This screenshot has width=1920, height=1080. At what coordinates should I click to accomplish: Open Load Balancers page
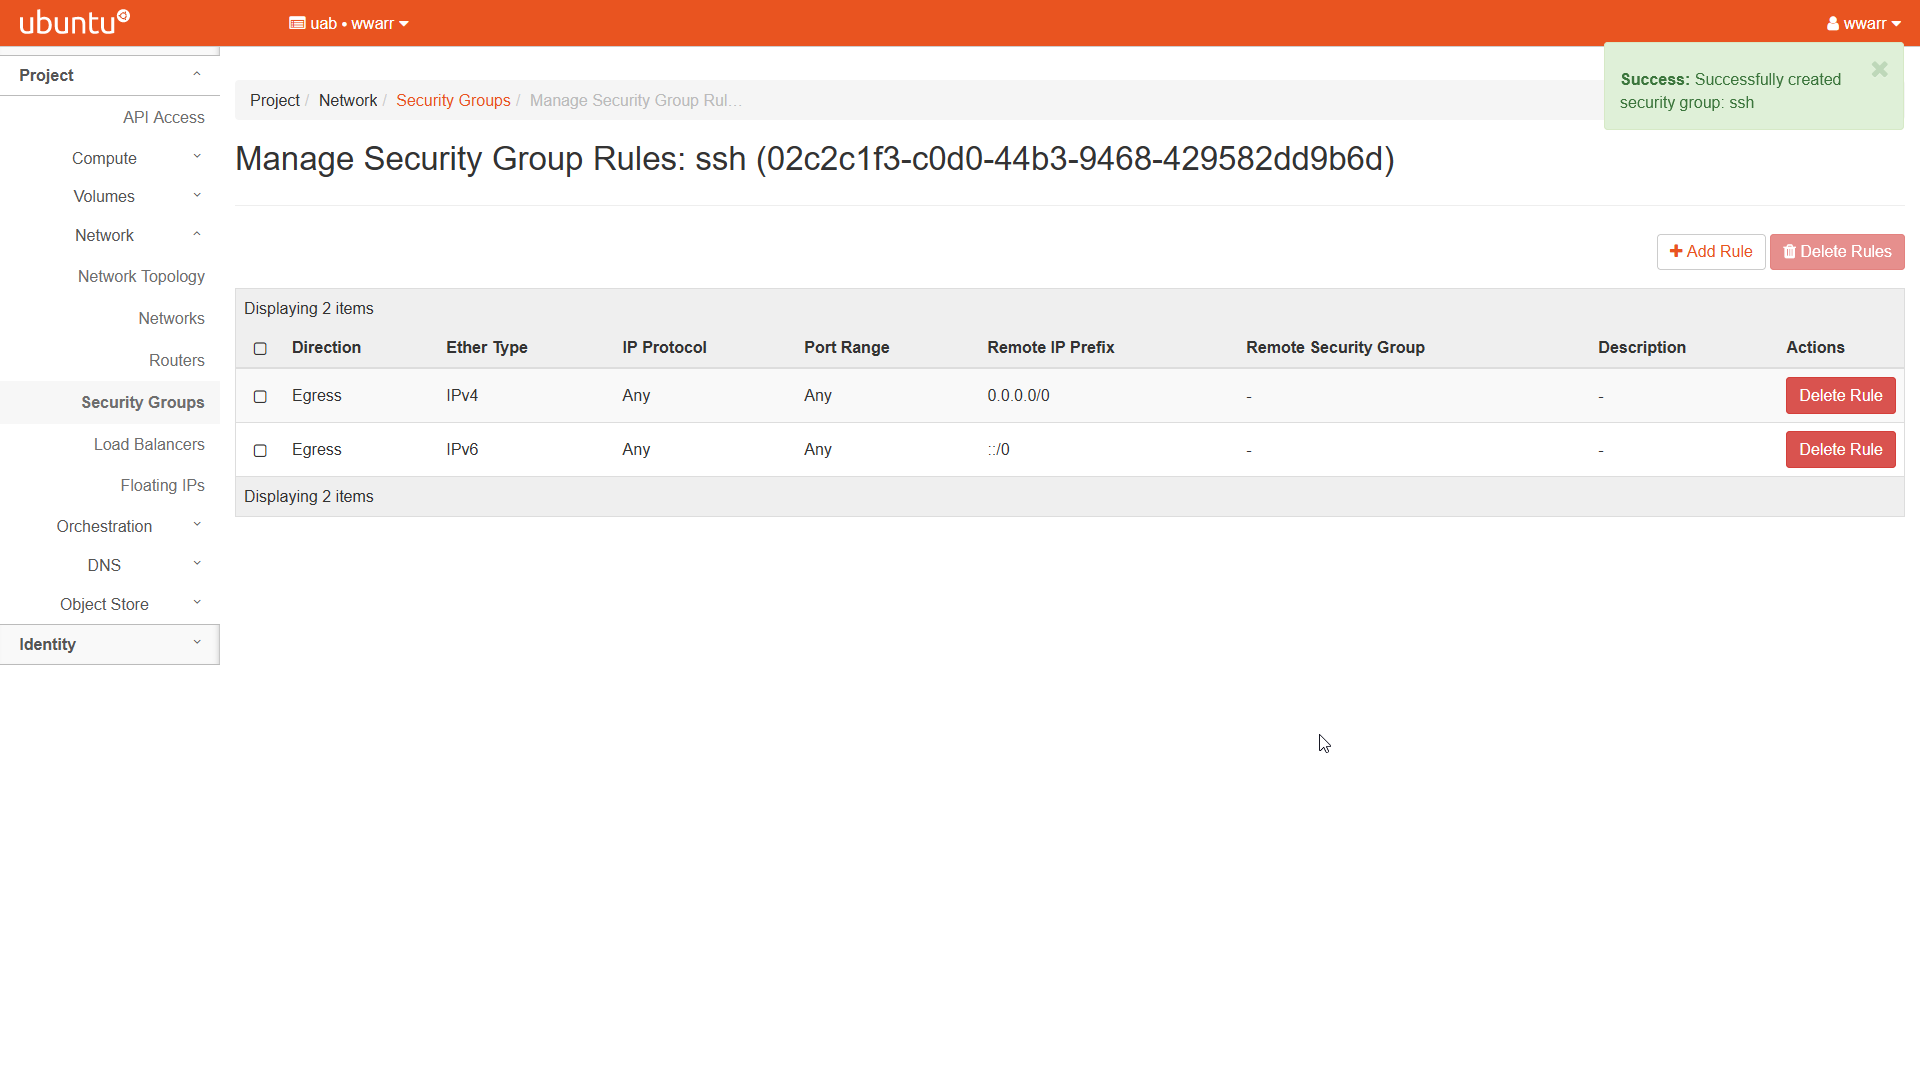tap(149, 444)
